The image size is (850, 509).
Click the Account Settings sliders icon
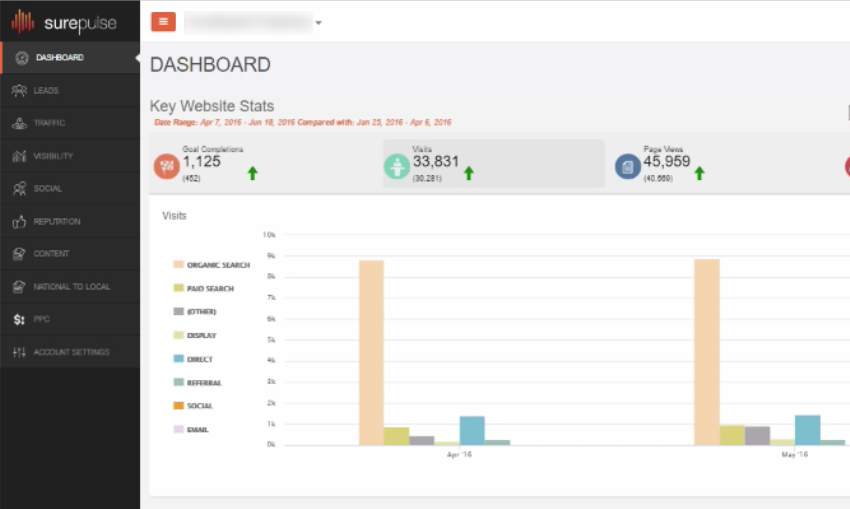19,353
